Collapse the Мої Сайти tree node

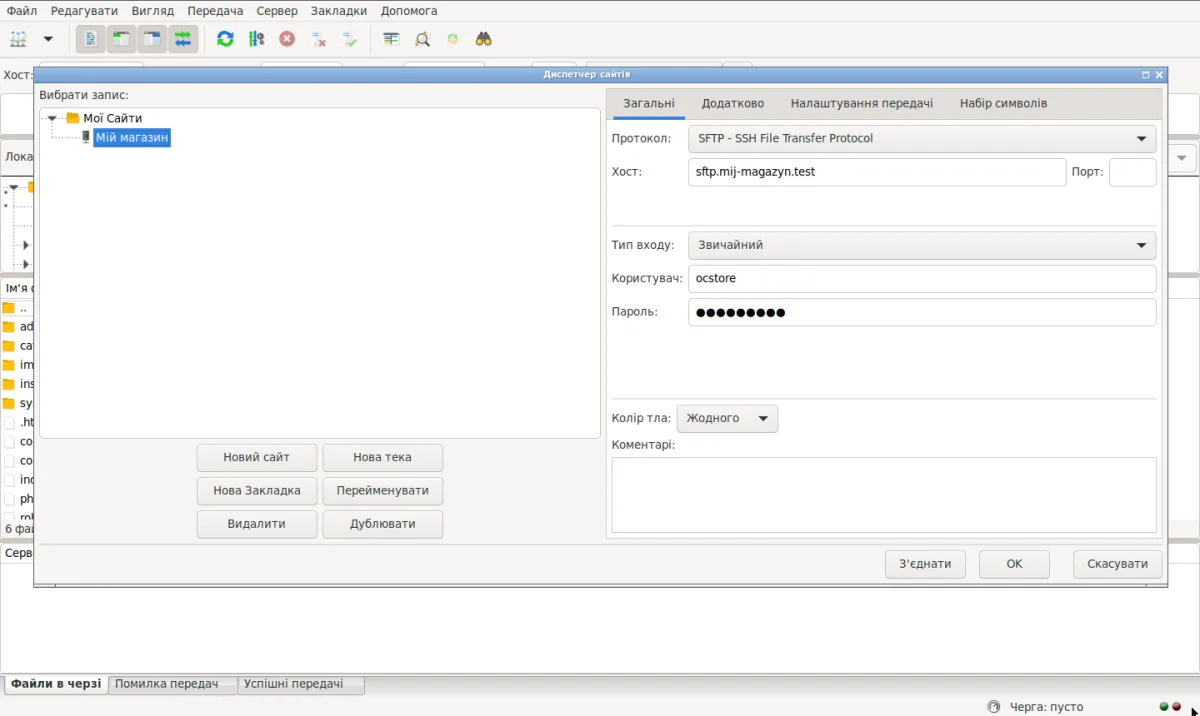pyautogui.click(x=52, y=118)
